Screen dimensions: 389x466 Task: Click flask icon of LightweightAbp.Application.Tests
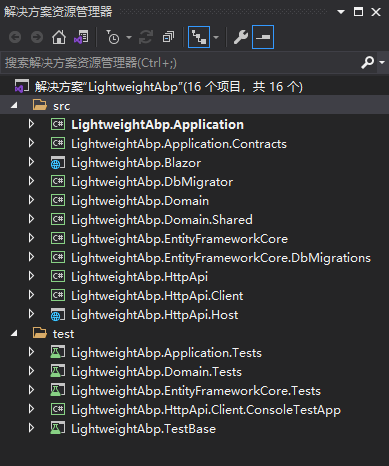click(x=58, y=352)
